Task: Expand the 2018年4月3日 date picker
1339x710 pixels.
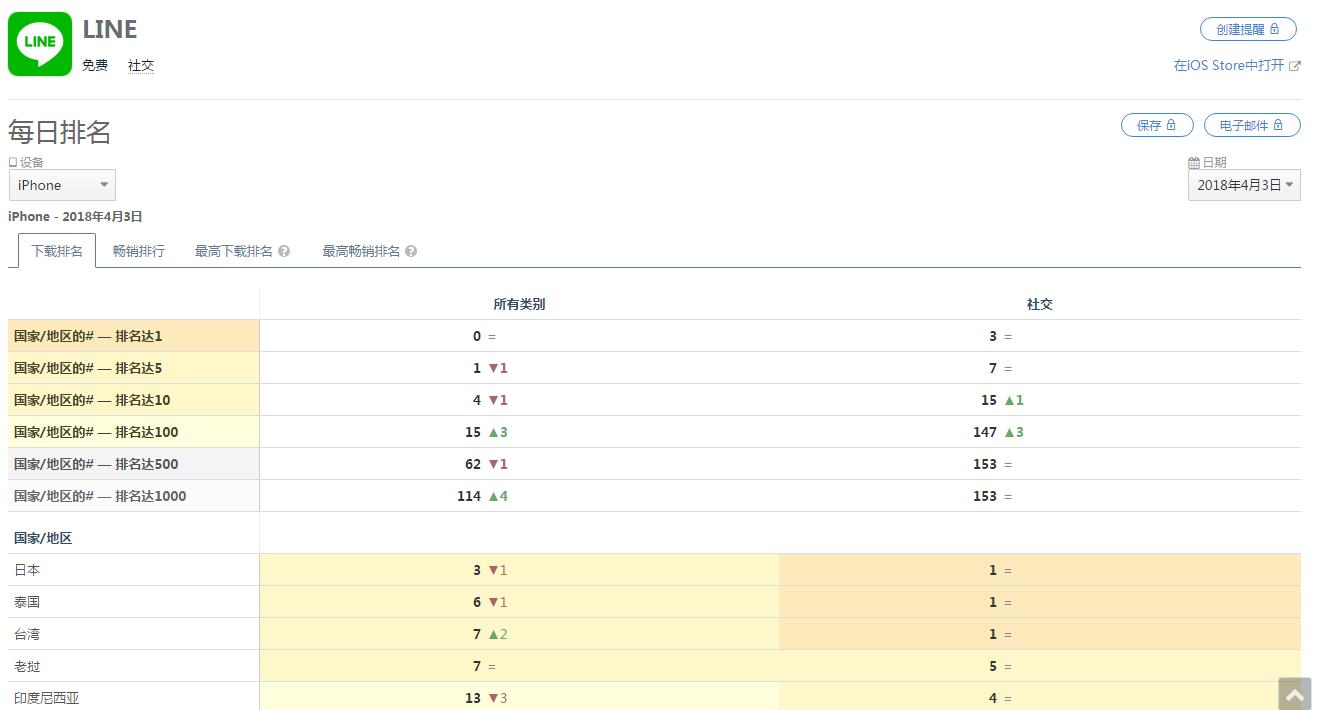Action: pos(1243,185)
